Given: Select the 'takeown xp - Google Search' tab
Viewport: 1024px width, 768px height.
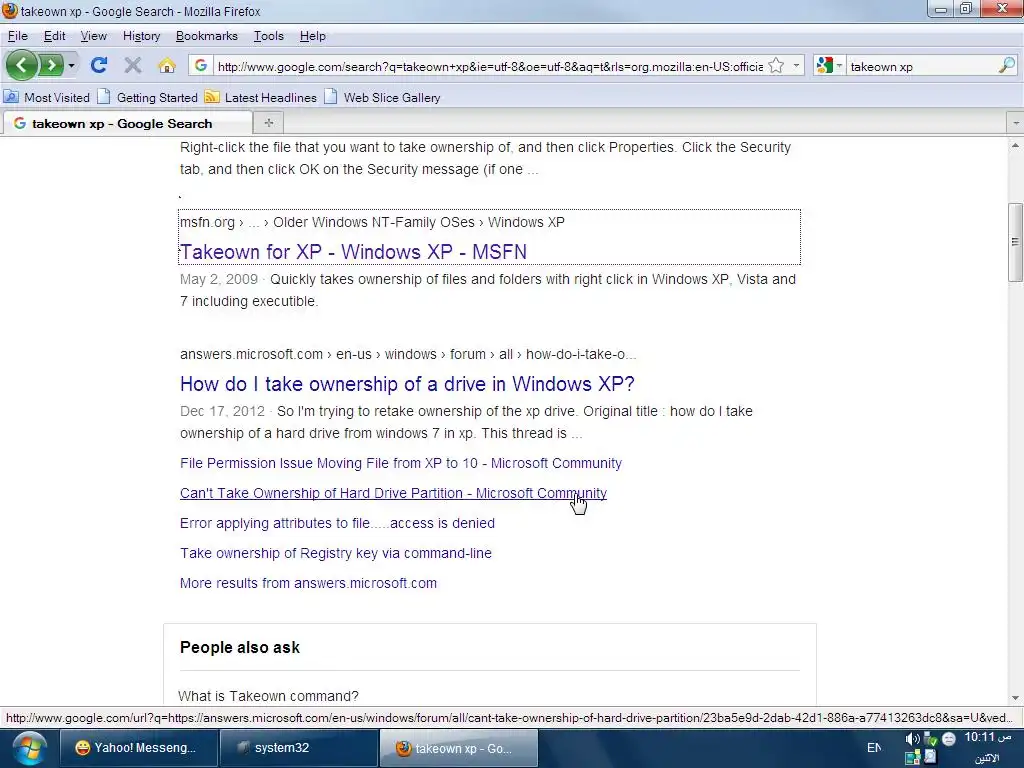Looking at the screenshot, I should click(127, 123).
